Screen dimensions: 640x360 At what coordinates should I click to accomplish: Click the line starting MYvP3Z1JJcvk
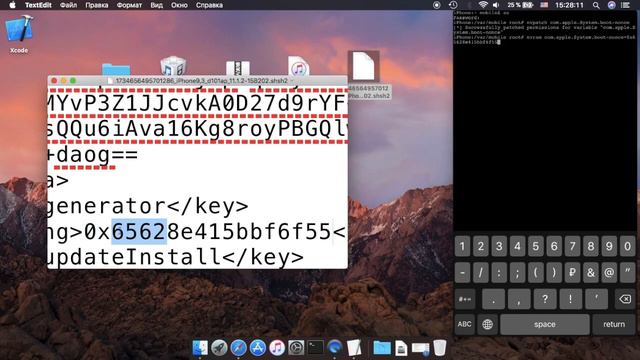(198, 103)
